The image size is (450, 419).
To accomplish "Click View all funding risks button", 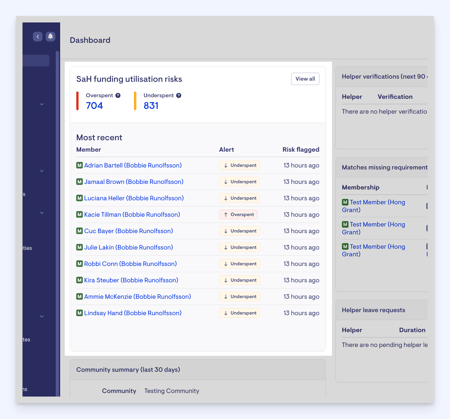I will point(305,79).
